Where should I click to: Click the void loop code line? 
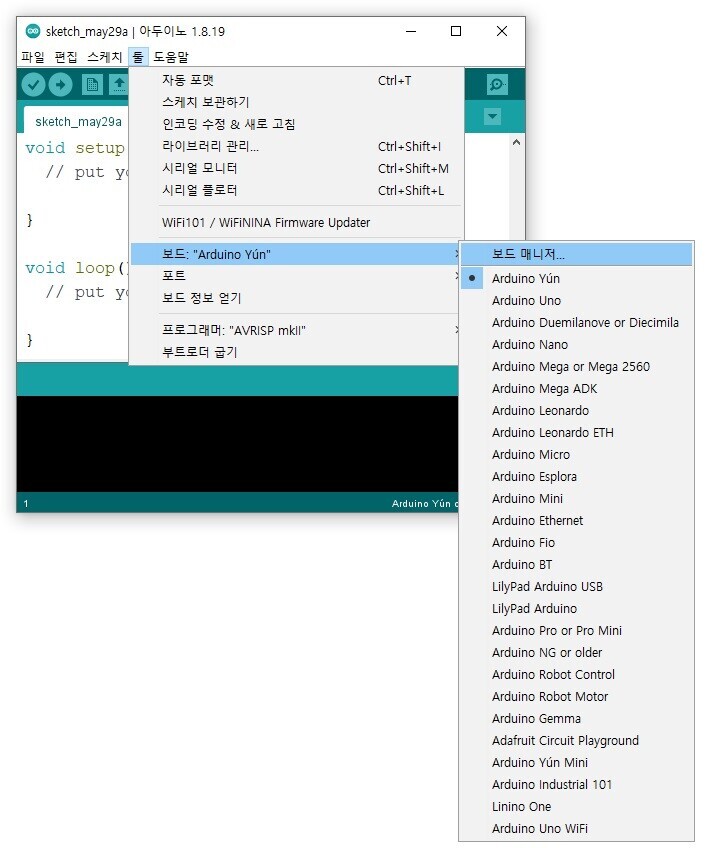pos(76,268)
